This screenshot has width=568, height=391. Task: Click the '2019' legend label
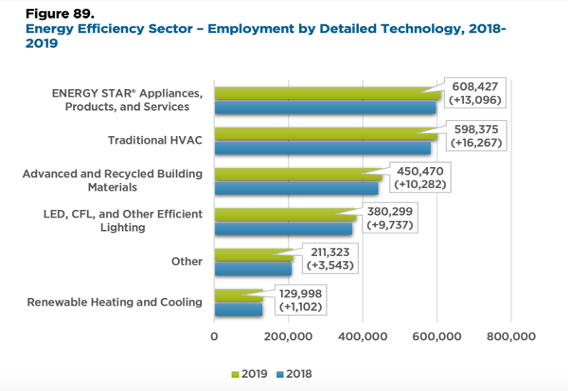[x=254, y=374]
